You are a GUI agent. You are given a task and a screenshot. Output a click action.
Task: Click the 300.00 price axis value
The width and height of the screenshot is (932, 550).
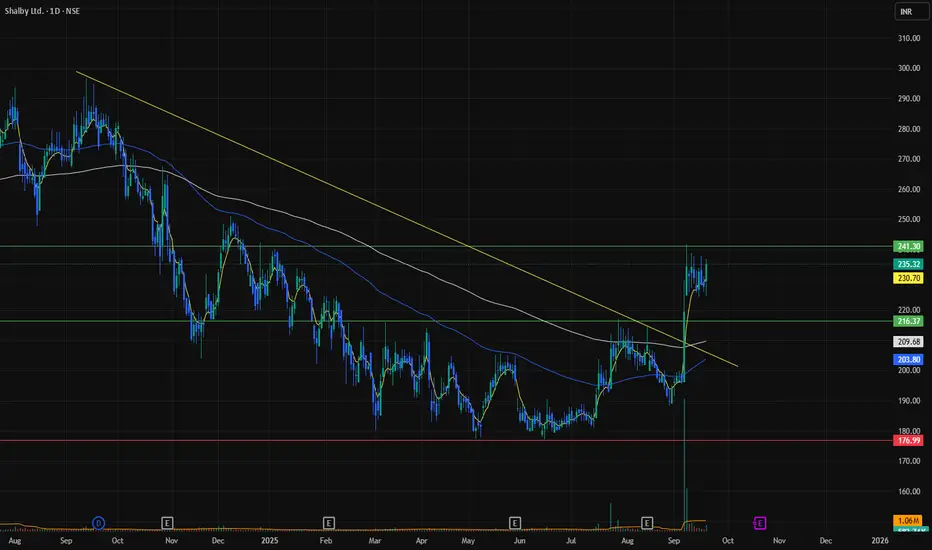(x=909, y=68)
